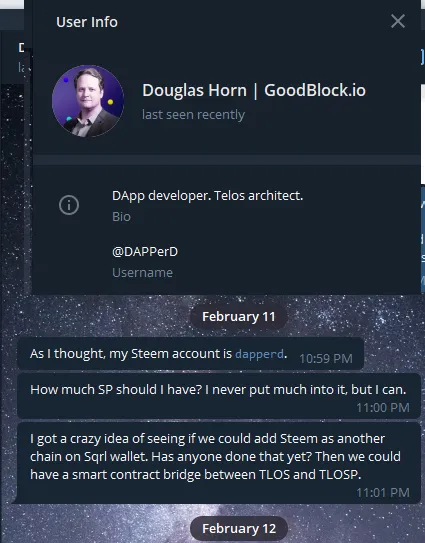Image resolution: width=425 pixels, height=543 pixels.
Task: Open the dapperd Steem account link
Action: [x=259, y=354]
